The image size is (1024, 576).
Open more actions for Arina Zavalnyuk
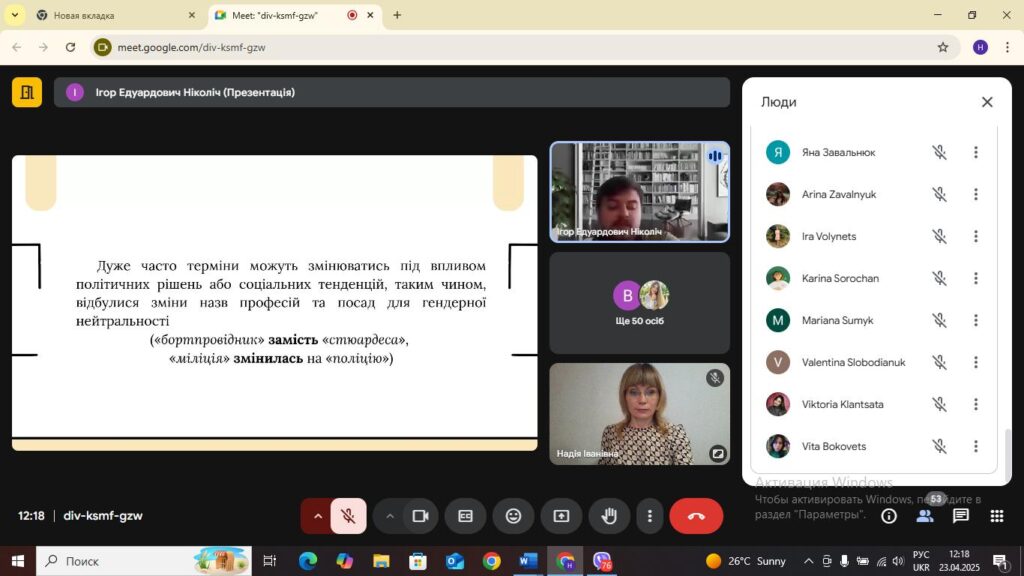pyautogui.click(x=976, y=194)
